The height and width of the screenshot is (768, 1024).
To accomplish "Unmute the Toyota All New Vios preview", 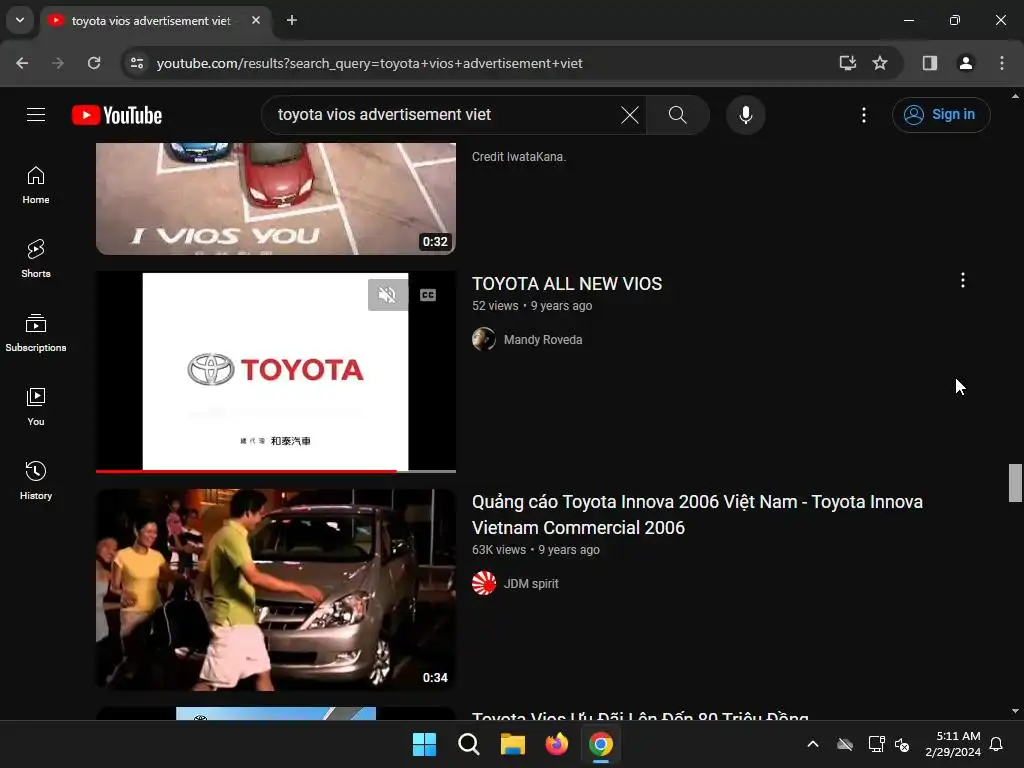I will point(387,295).
